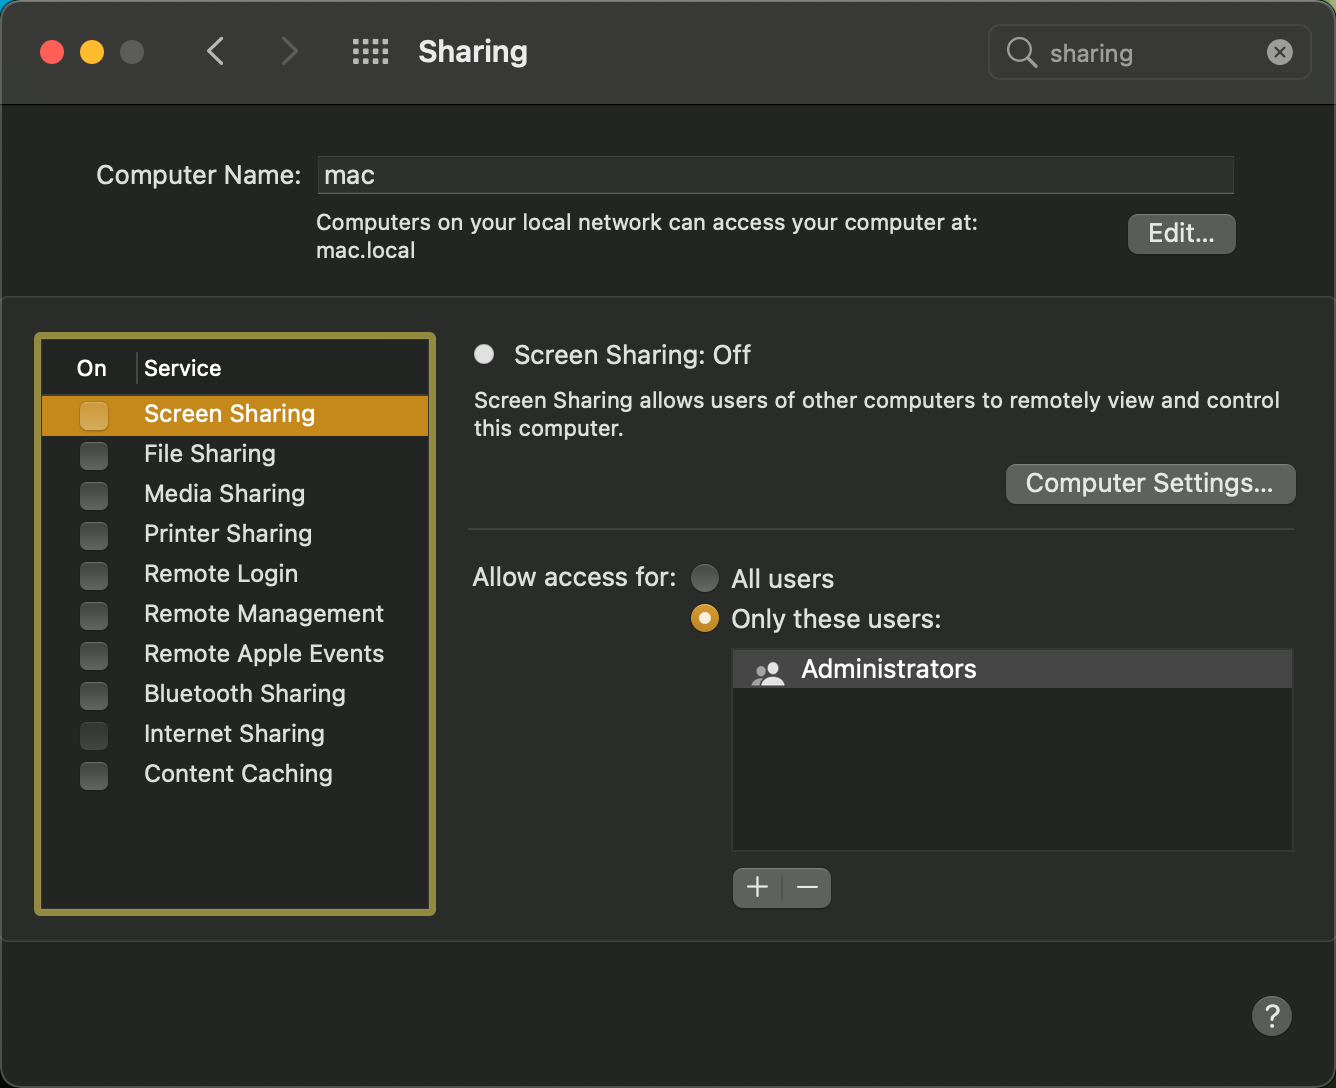Image resolution: width=1336 pixels, height=1088 pixels.
Task: Click the Screen Sharing: Off status text
Action: pos(632,355)
